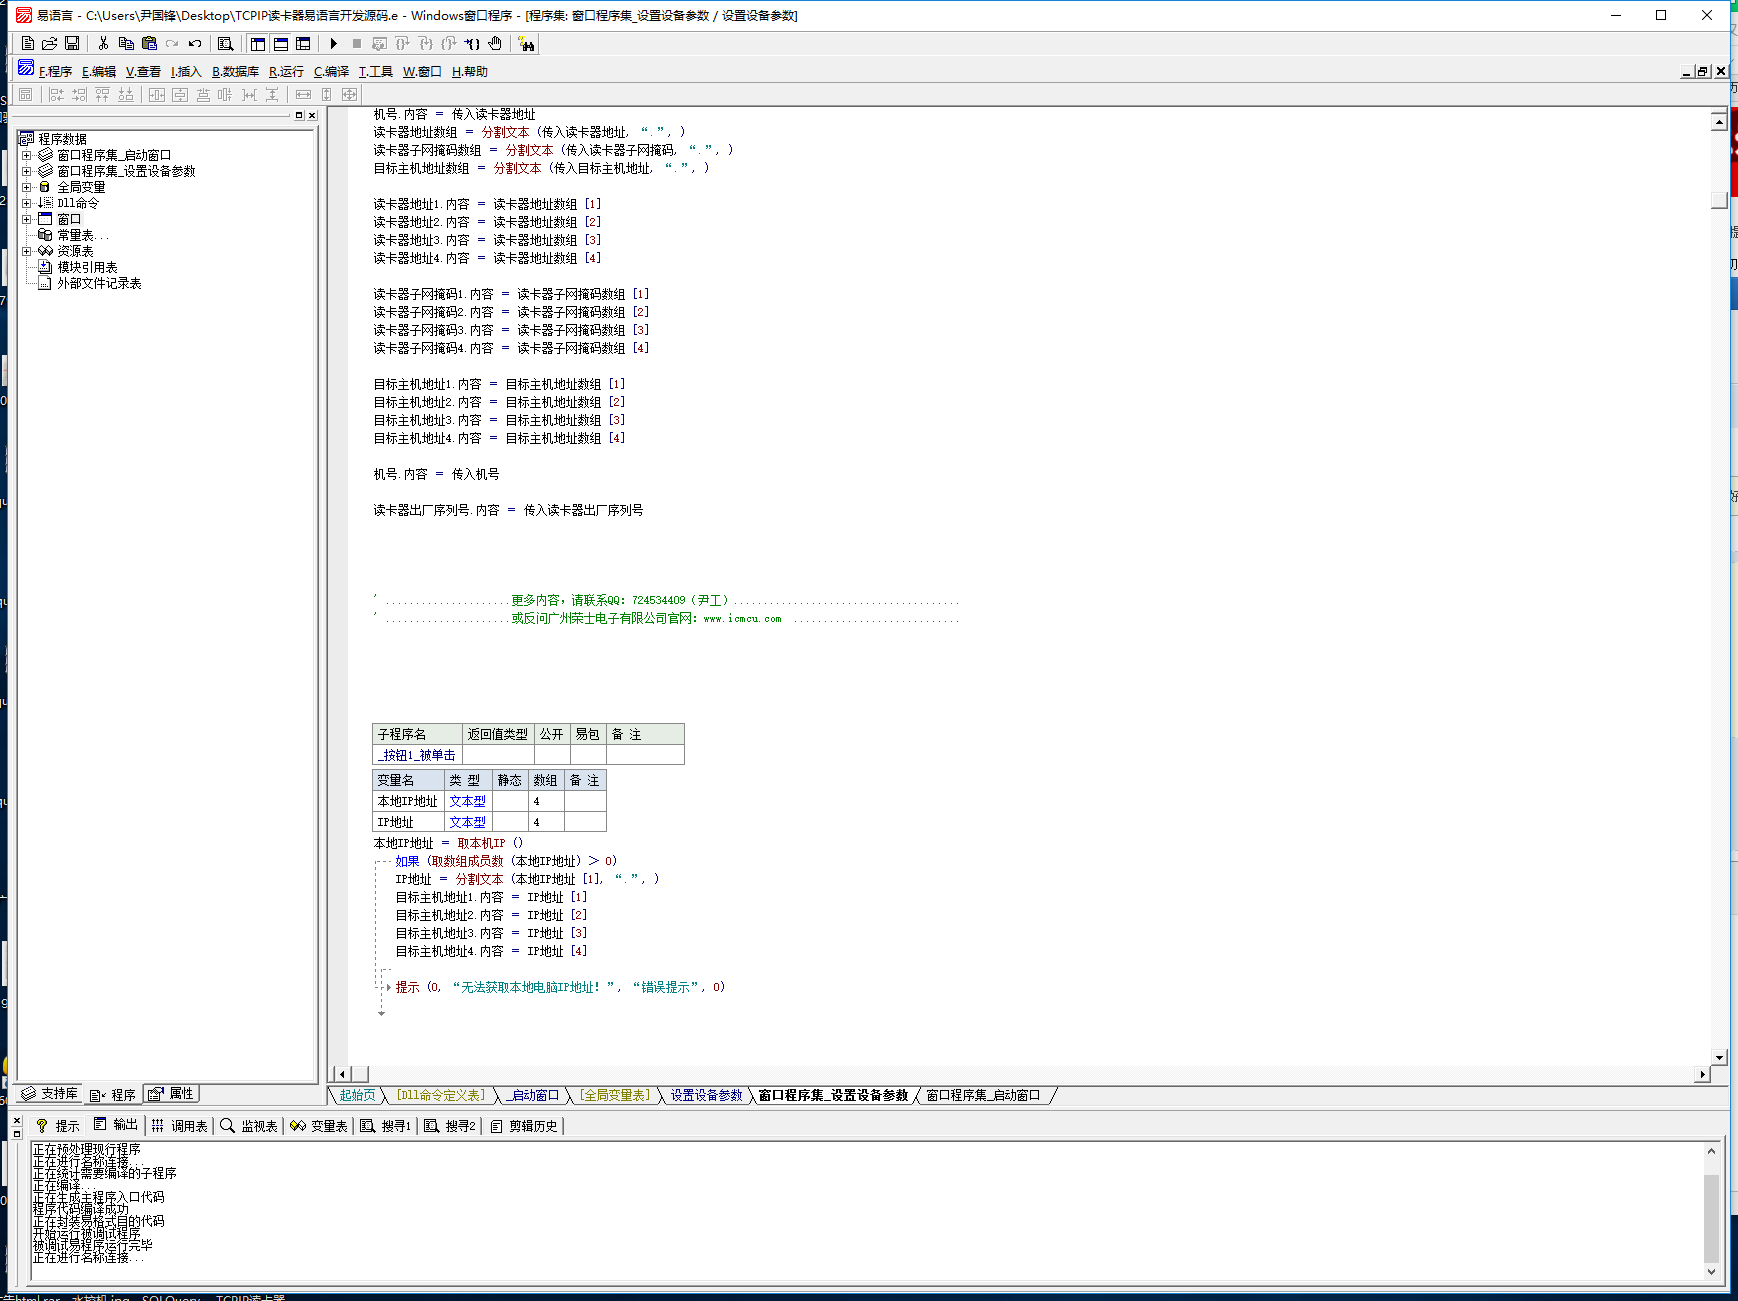The width and height of the screenshot is (1738, 1301).
Task: Click editor horizontal scroll right arrow
Action: tap(1702, 1074)
